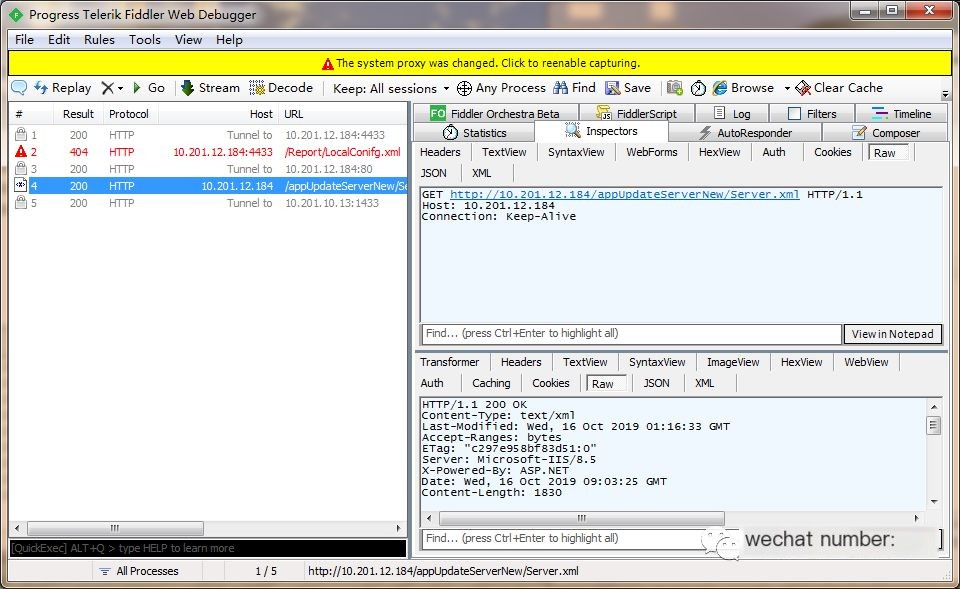Click the camera screenshot toolbar icon
Viewport: 960px width, 589px height.
[675, 88]
